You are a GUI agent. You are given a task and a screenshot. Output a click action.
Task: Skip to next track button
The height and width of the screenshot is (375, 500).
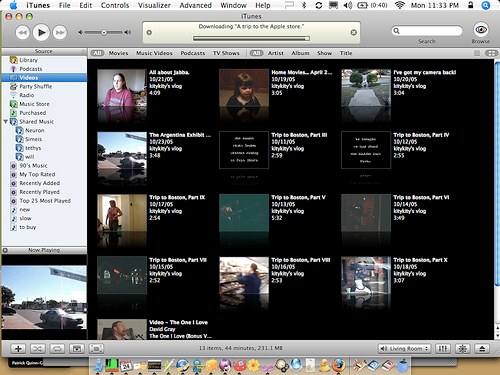60,32
